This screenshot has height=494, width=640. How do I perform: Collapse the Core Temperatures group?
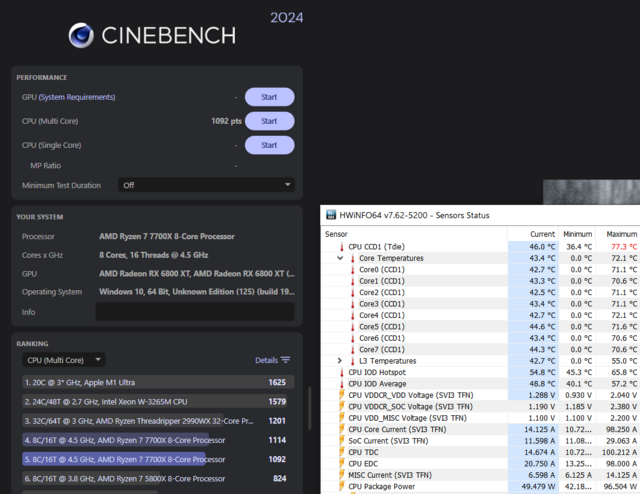(x=340, y=258)
